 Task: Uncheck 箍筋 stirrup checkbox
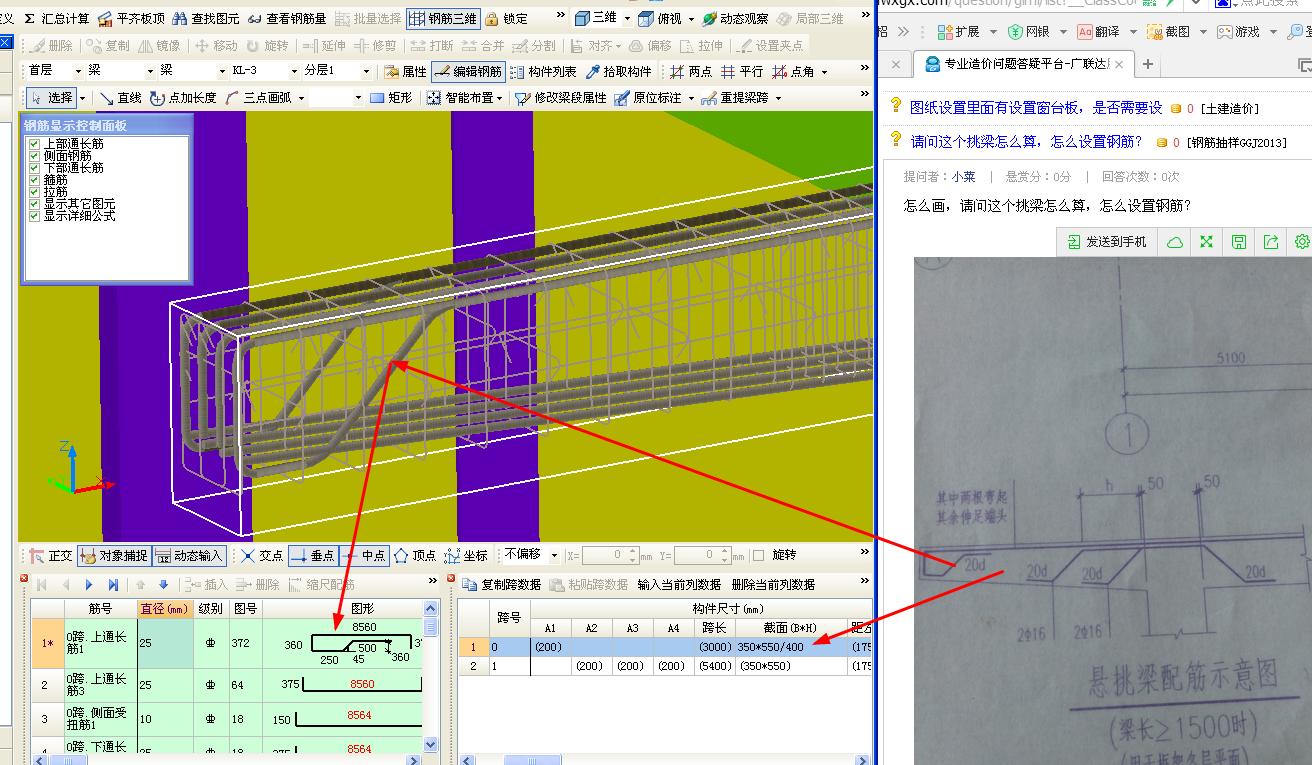(35, 180)
